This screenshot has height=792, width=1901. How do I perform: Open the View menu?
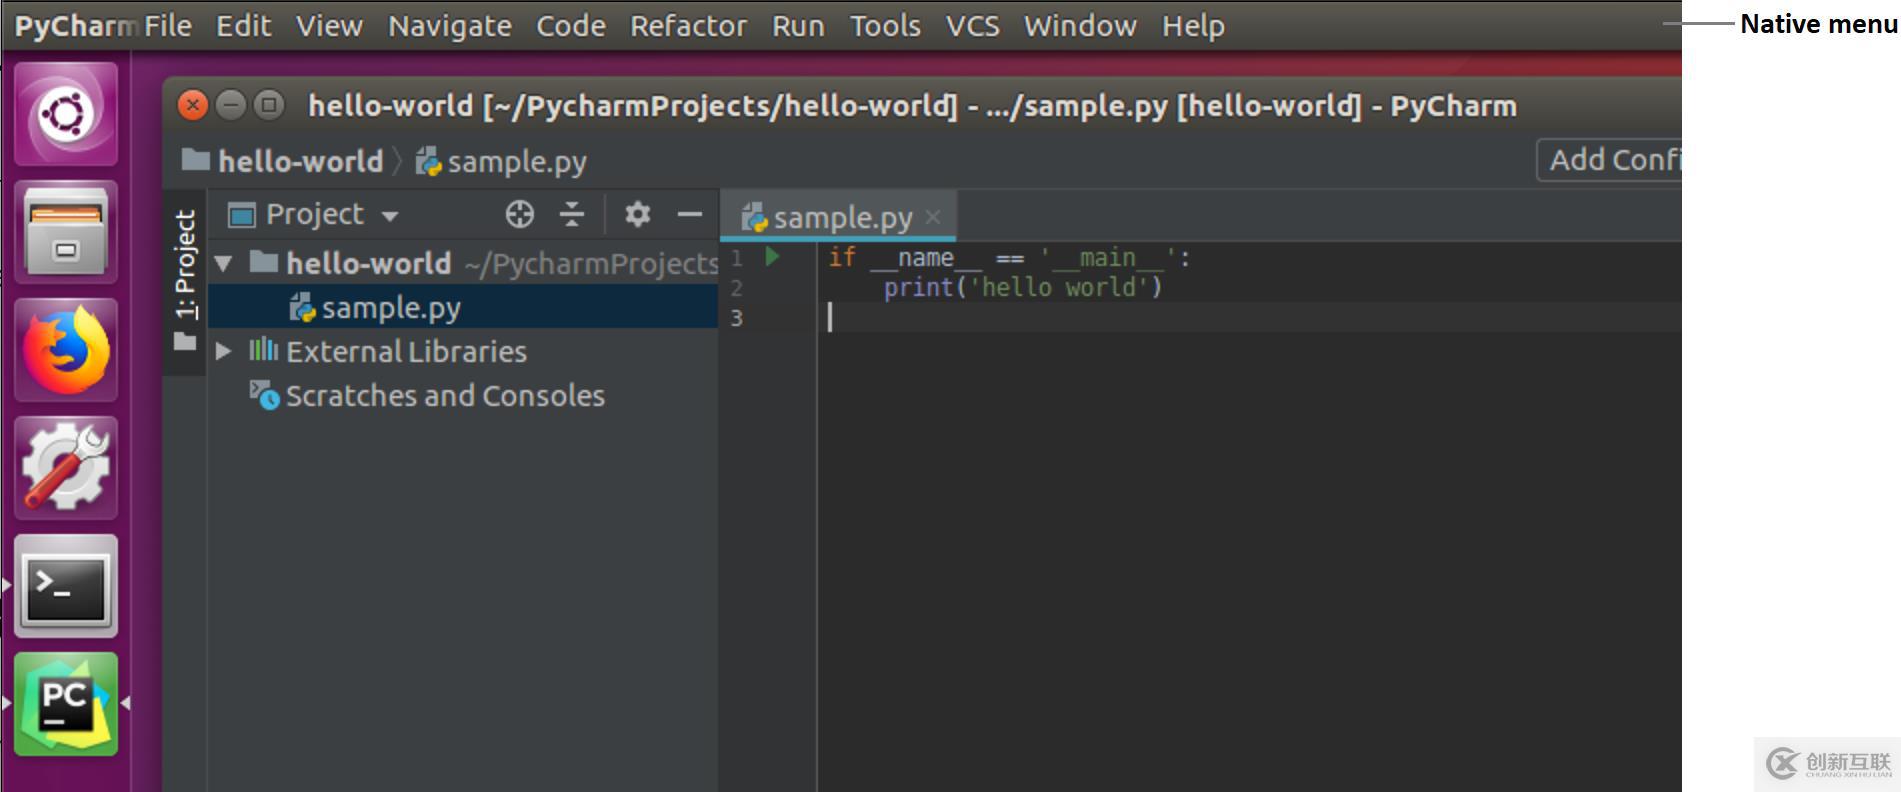point(329,25)
